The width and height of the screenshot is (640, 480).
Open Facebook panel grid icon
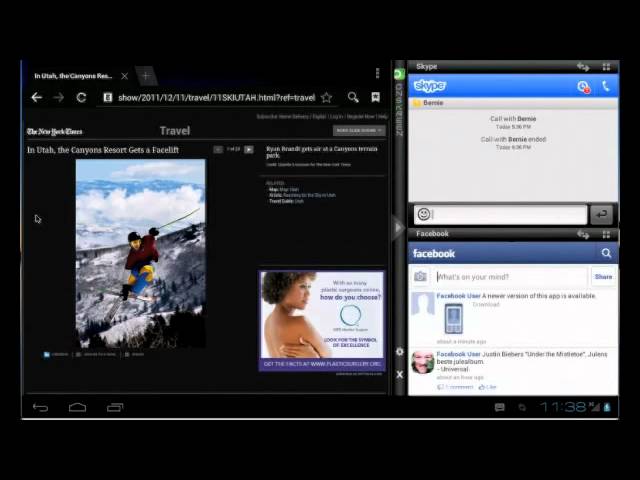pos(606,234)
